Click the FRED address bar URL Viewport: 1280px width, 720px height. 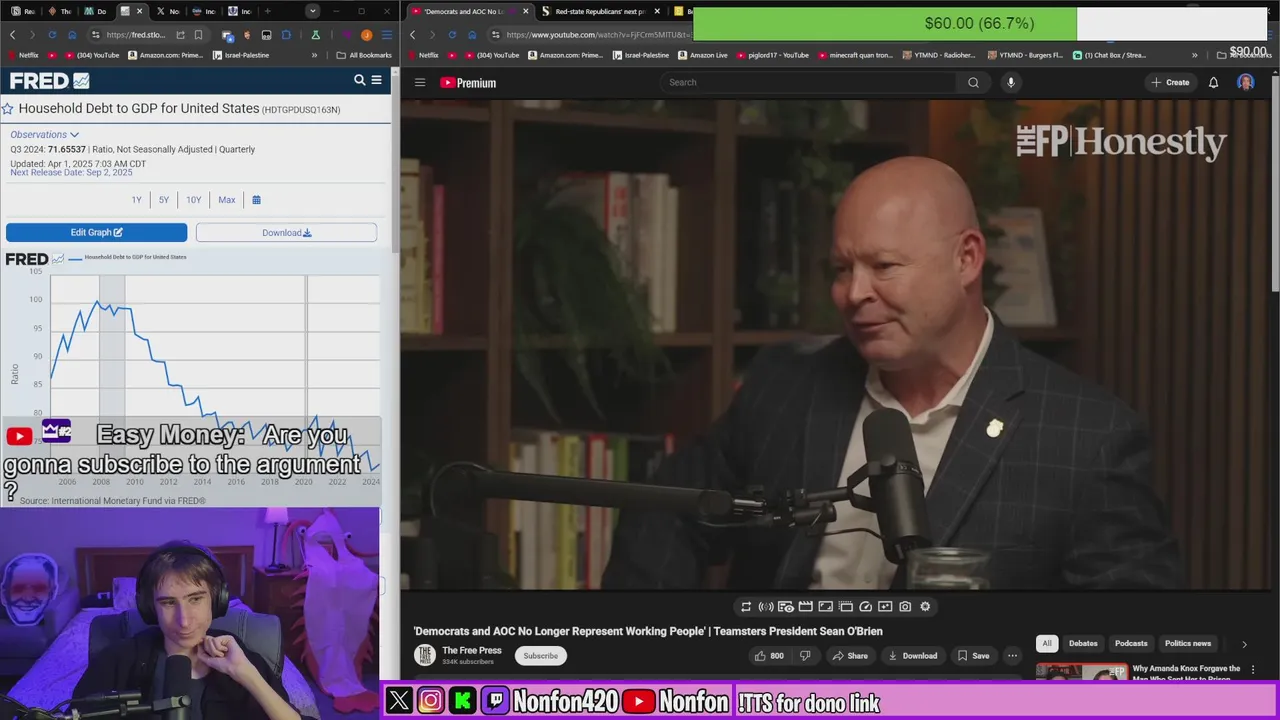[136, 35]
